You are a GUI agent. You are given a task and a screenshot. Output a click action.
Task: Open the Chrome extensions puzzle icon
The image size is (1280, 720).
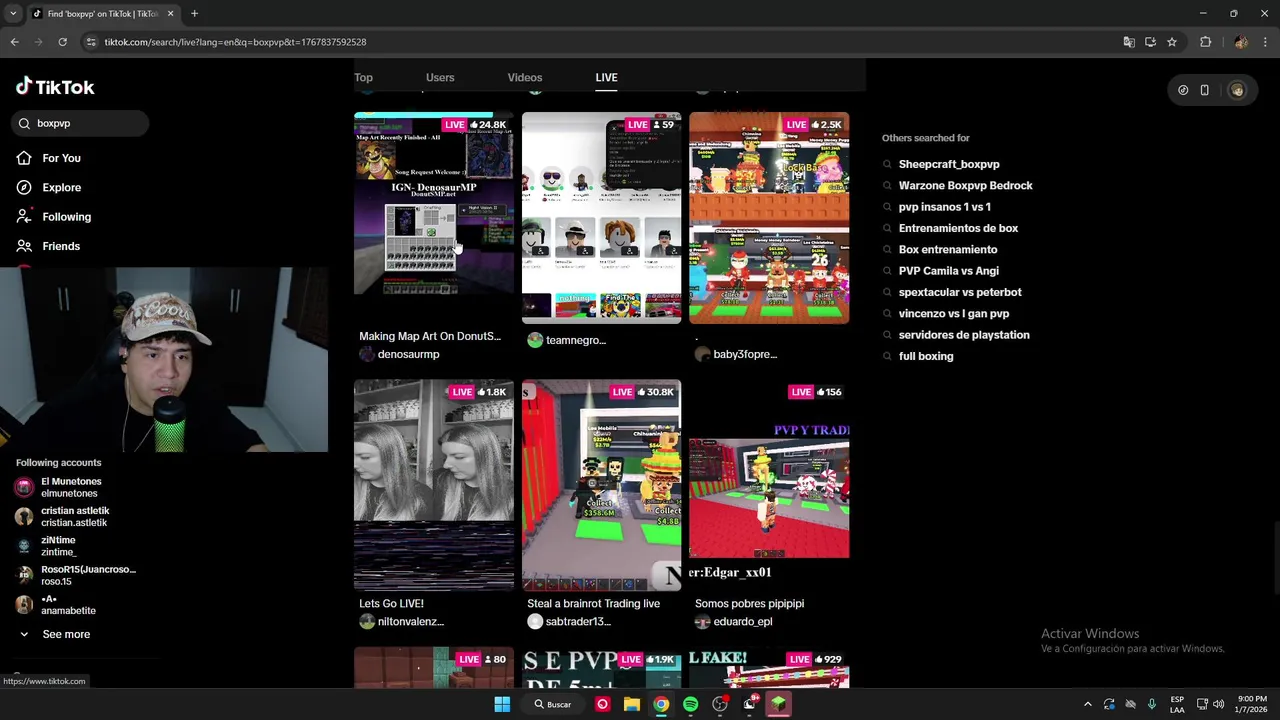tap(1205, 42)
